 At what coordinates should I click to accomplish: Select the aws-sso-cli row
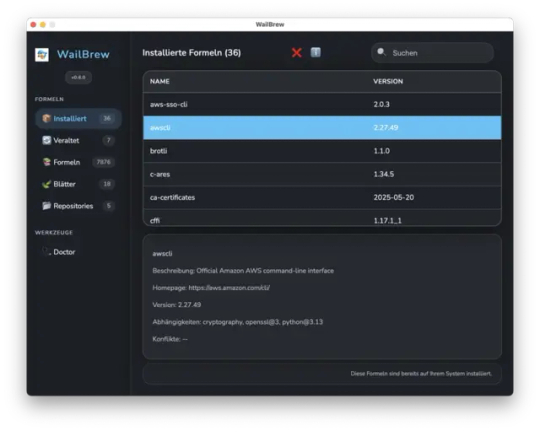[322, 104]
